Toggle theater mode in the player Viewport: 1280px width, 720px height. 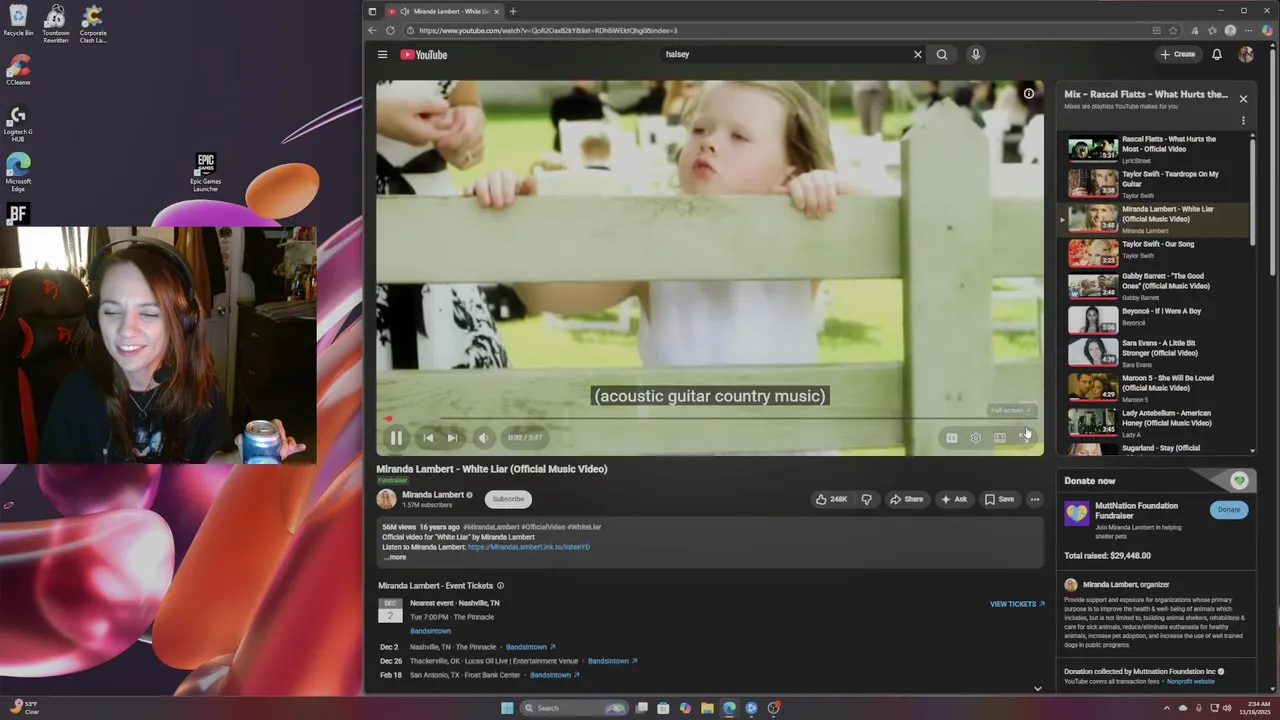(999, 438)
